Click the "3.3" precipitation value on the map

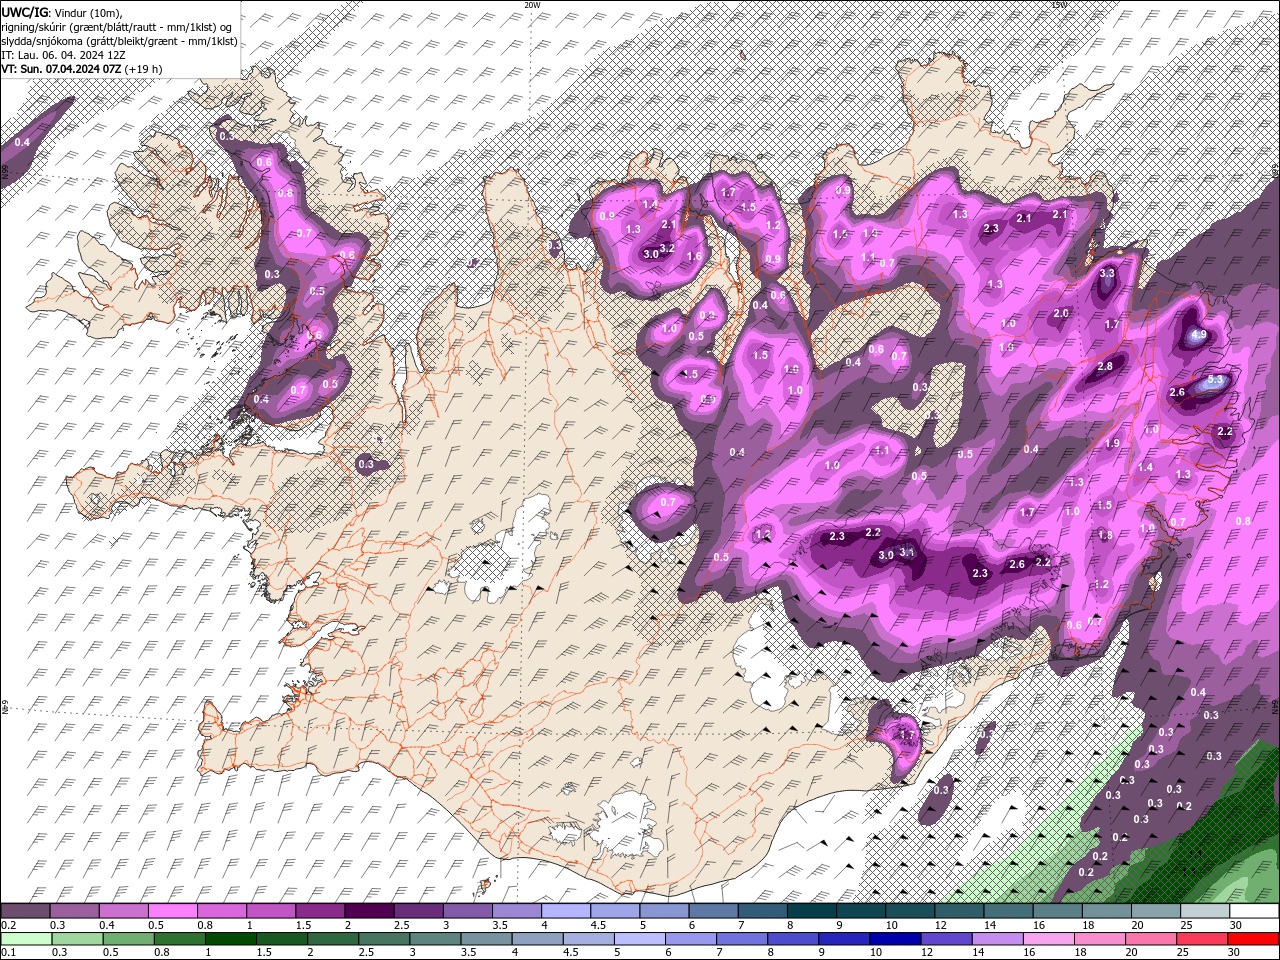(1107, 273)
